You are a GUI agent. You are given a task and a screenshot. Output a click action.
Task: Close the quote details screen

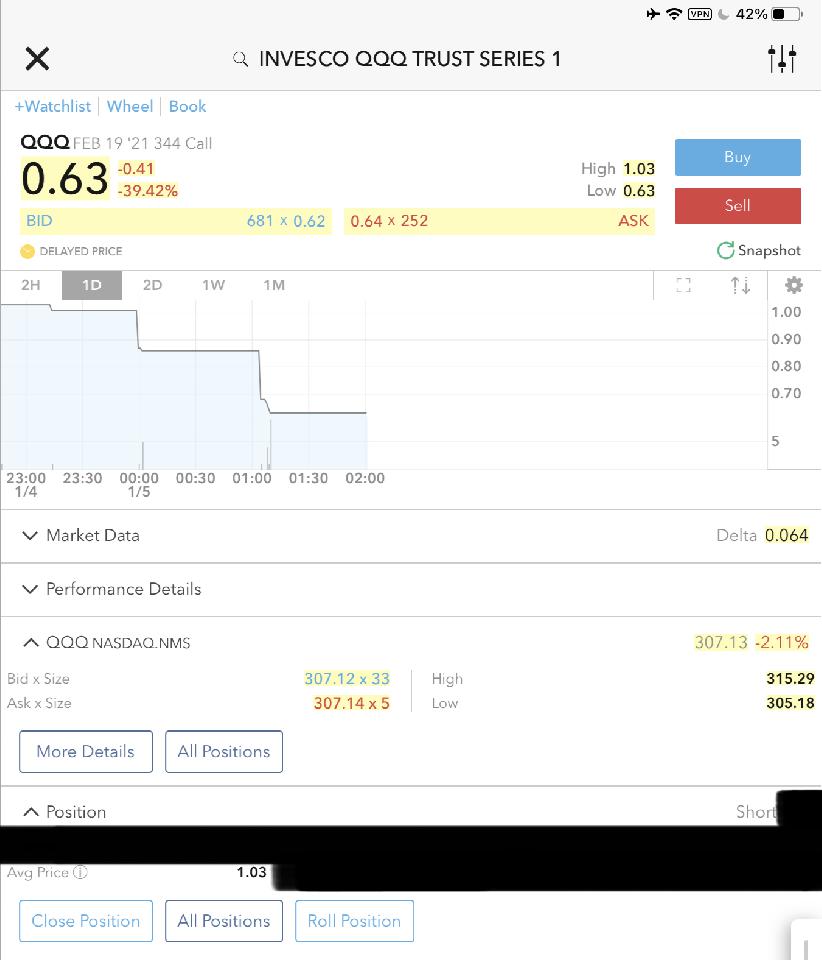(37, 59)
